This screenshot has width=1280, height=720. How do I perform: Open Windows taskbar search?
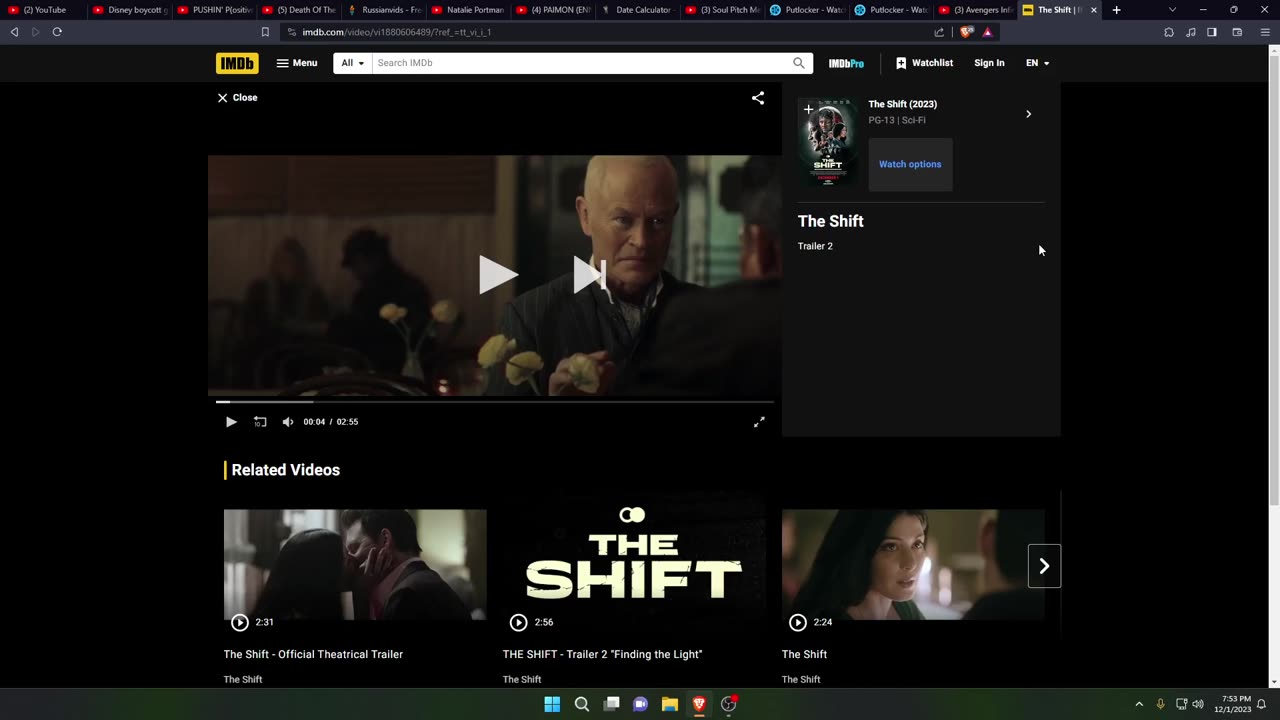tap(582, 704)
